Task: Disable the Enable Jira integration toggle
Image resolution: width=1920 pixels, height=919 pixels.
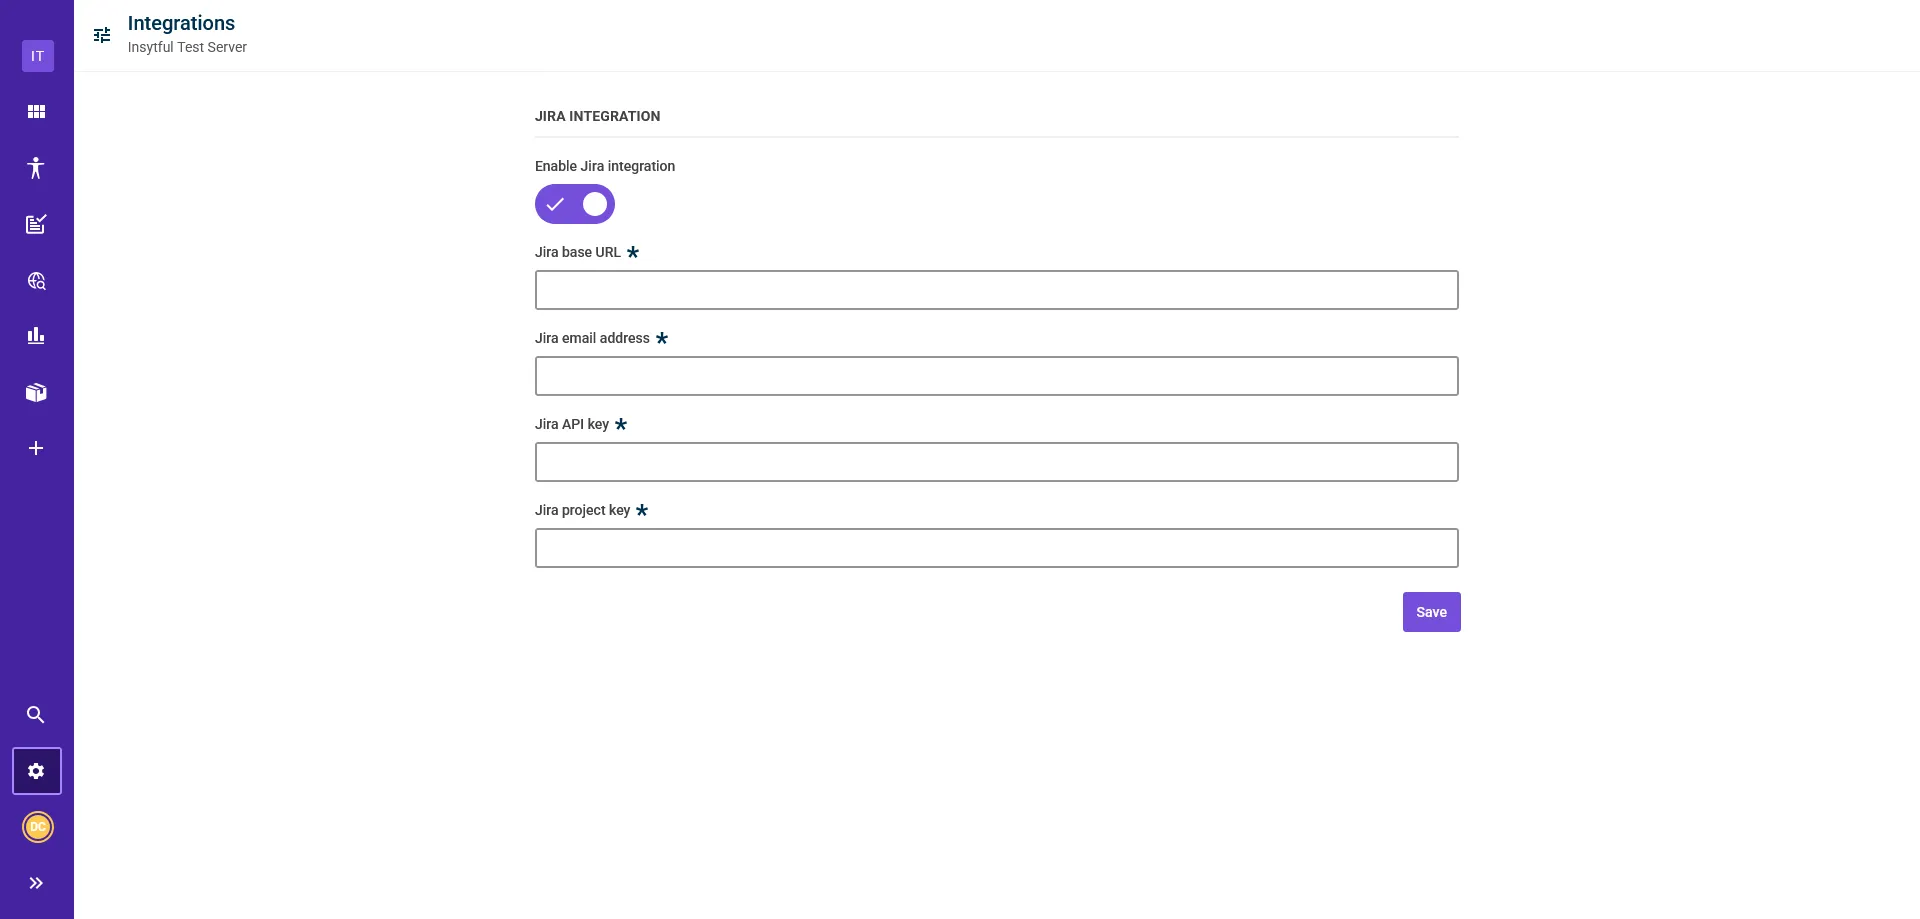Action: pos(575,204)
